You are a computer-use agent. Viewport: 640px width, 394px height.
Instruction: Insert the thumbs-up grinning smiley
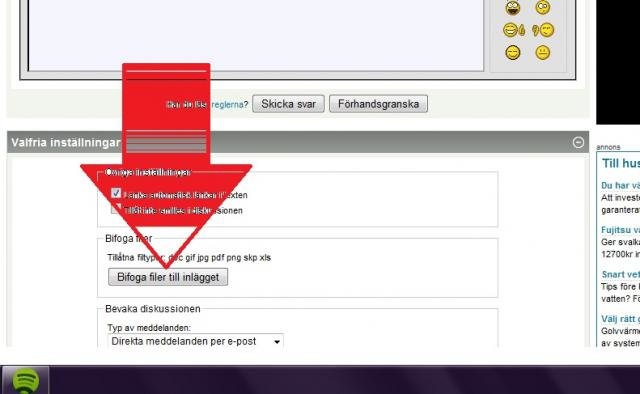point(513,30)
